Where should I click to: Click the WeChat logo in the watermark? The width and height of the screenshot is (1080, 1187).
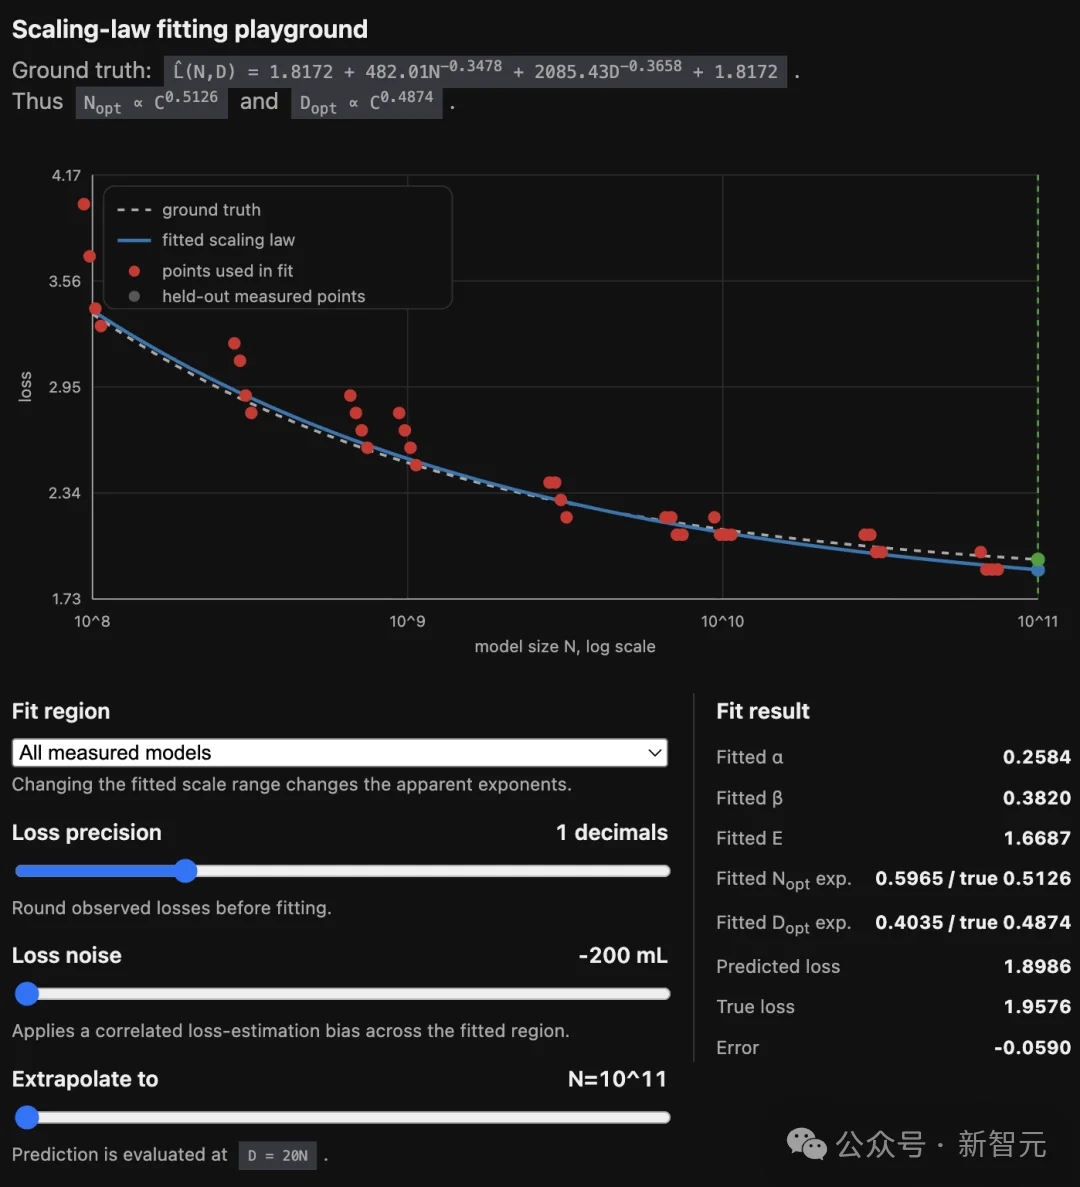click(807, 1144)
